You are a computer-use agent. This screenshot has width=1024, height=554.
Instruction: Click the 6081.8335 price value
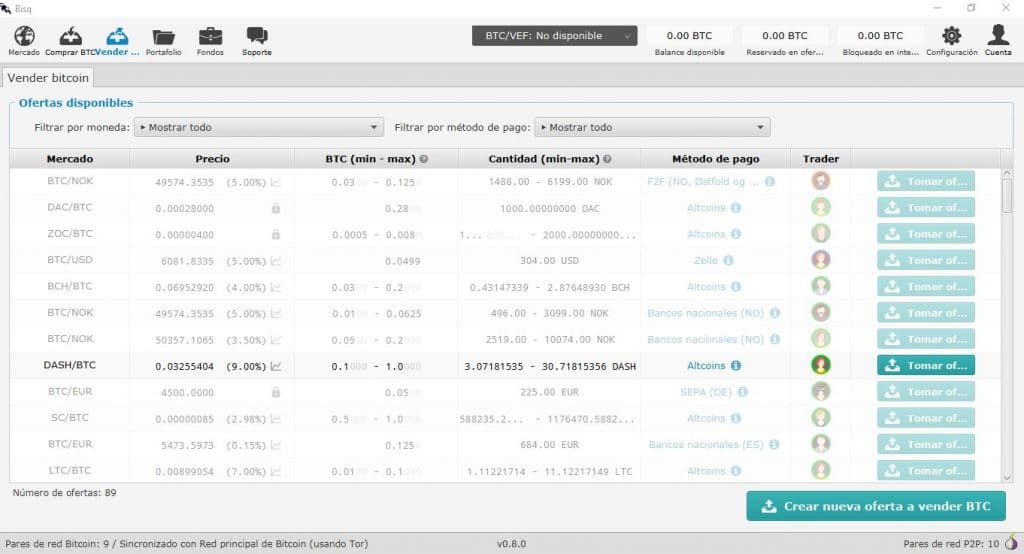187,261
